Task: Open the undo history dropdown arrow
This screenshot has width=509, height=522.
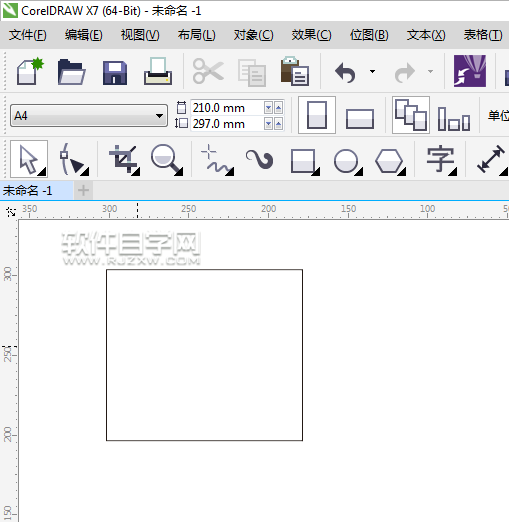Action: point(372,71)
